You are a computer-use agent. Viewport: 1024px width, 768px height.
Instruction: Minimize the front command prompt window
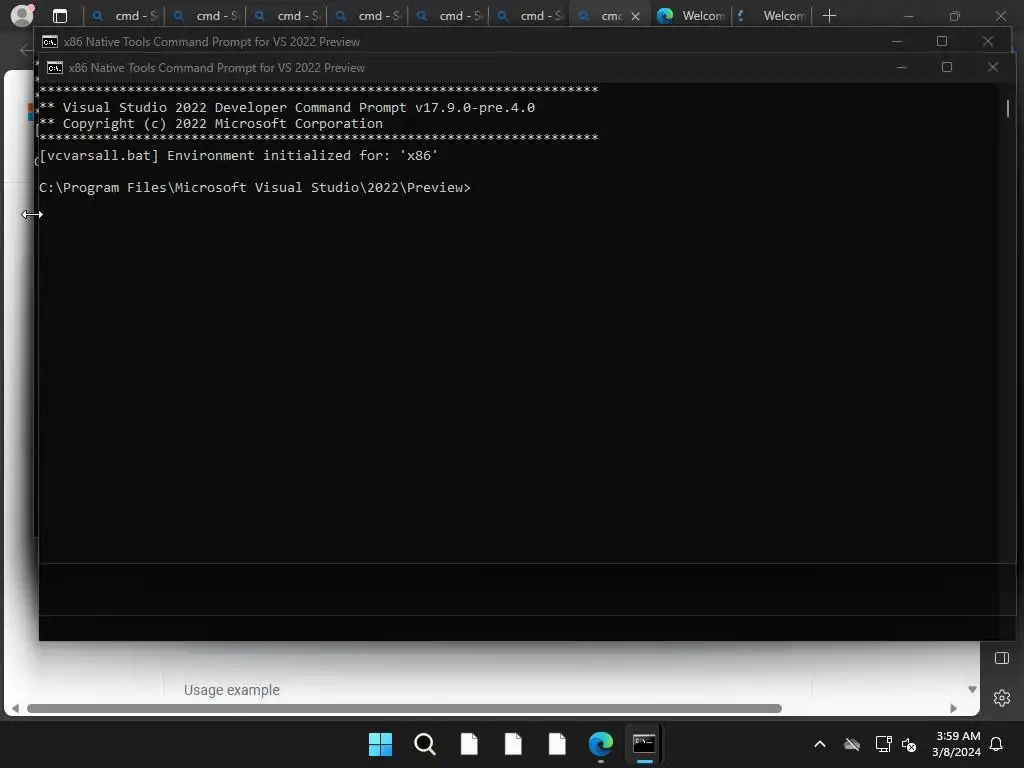[x=902, y=67]
